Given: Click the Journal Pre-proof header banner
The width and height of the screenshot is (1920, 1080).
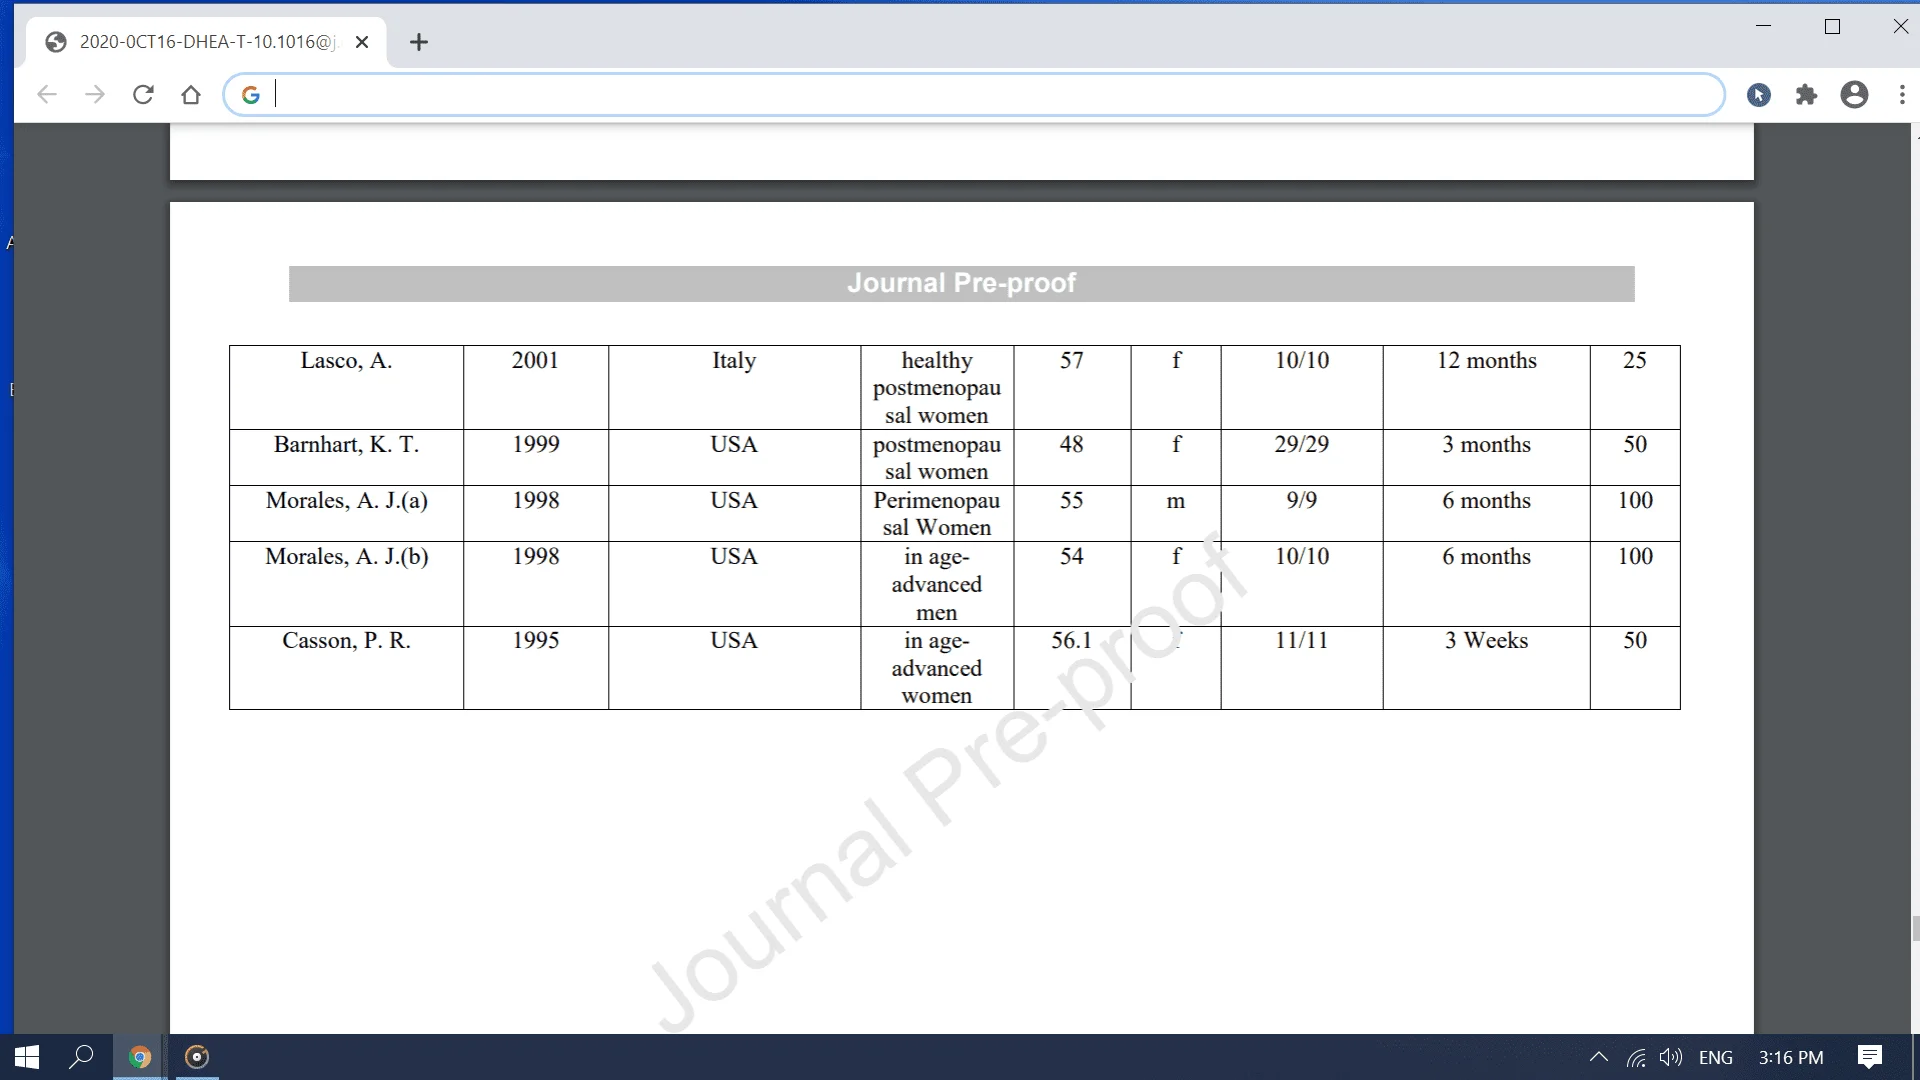Looking at the screenshot, I should tap(961, 284).
